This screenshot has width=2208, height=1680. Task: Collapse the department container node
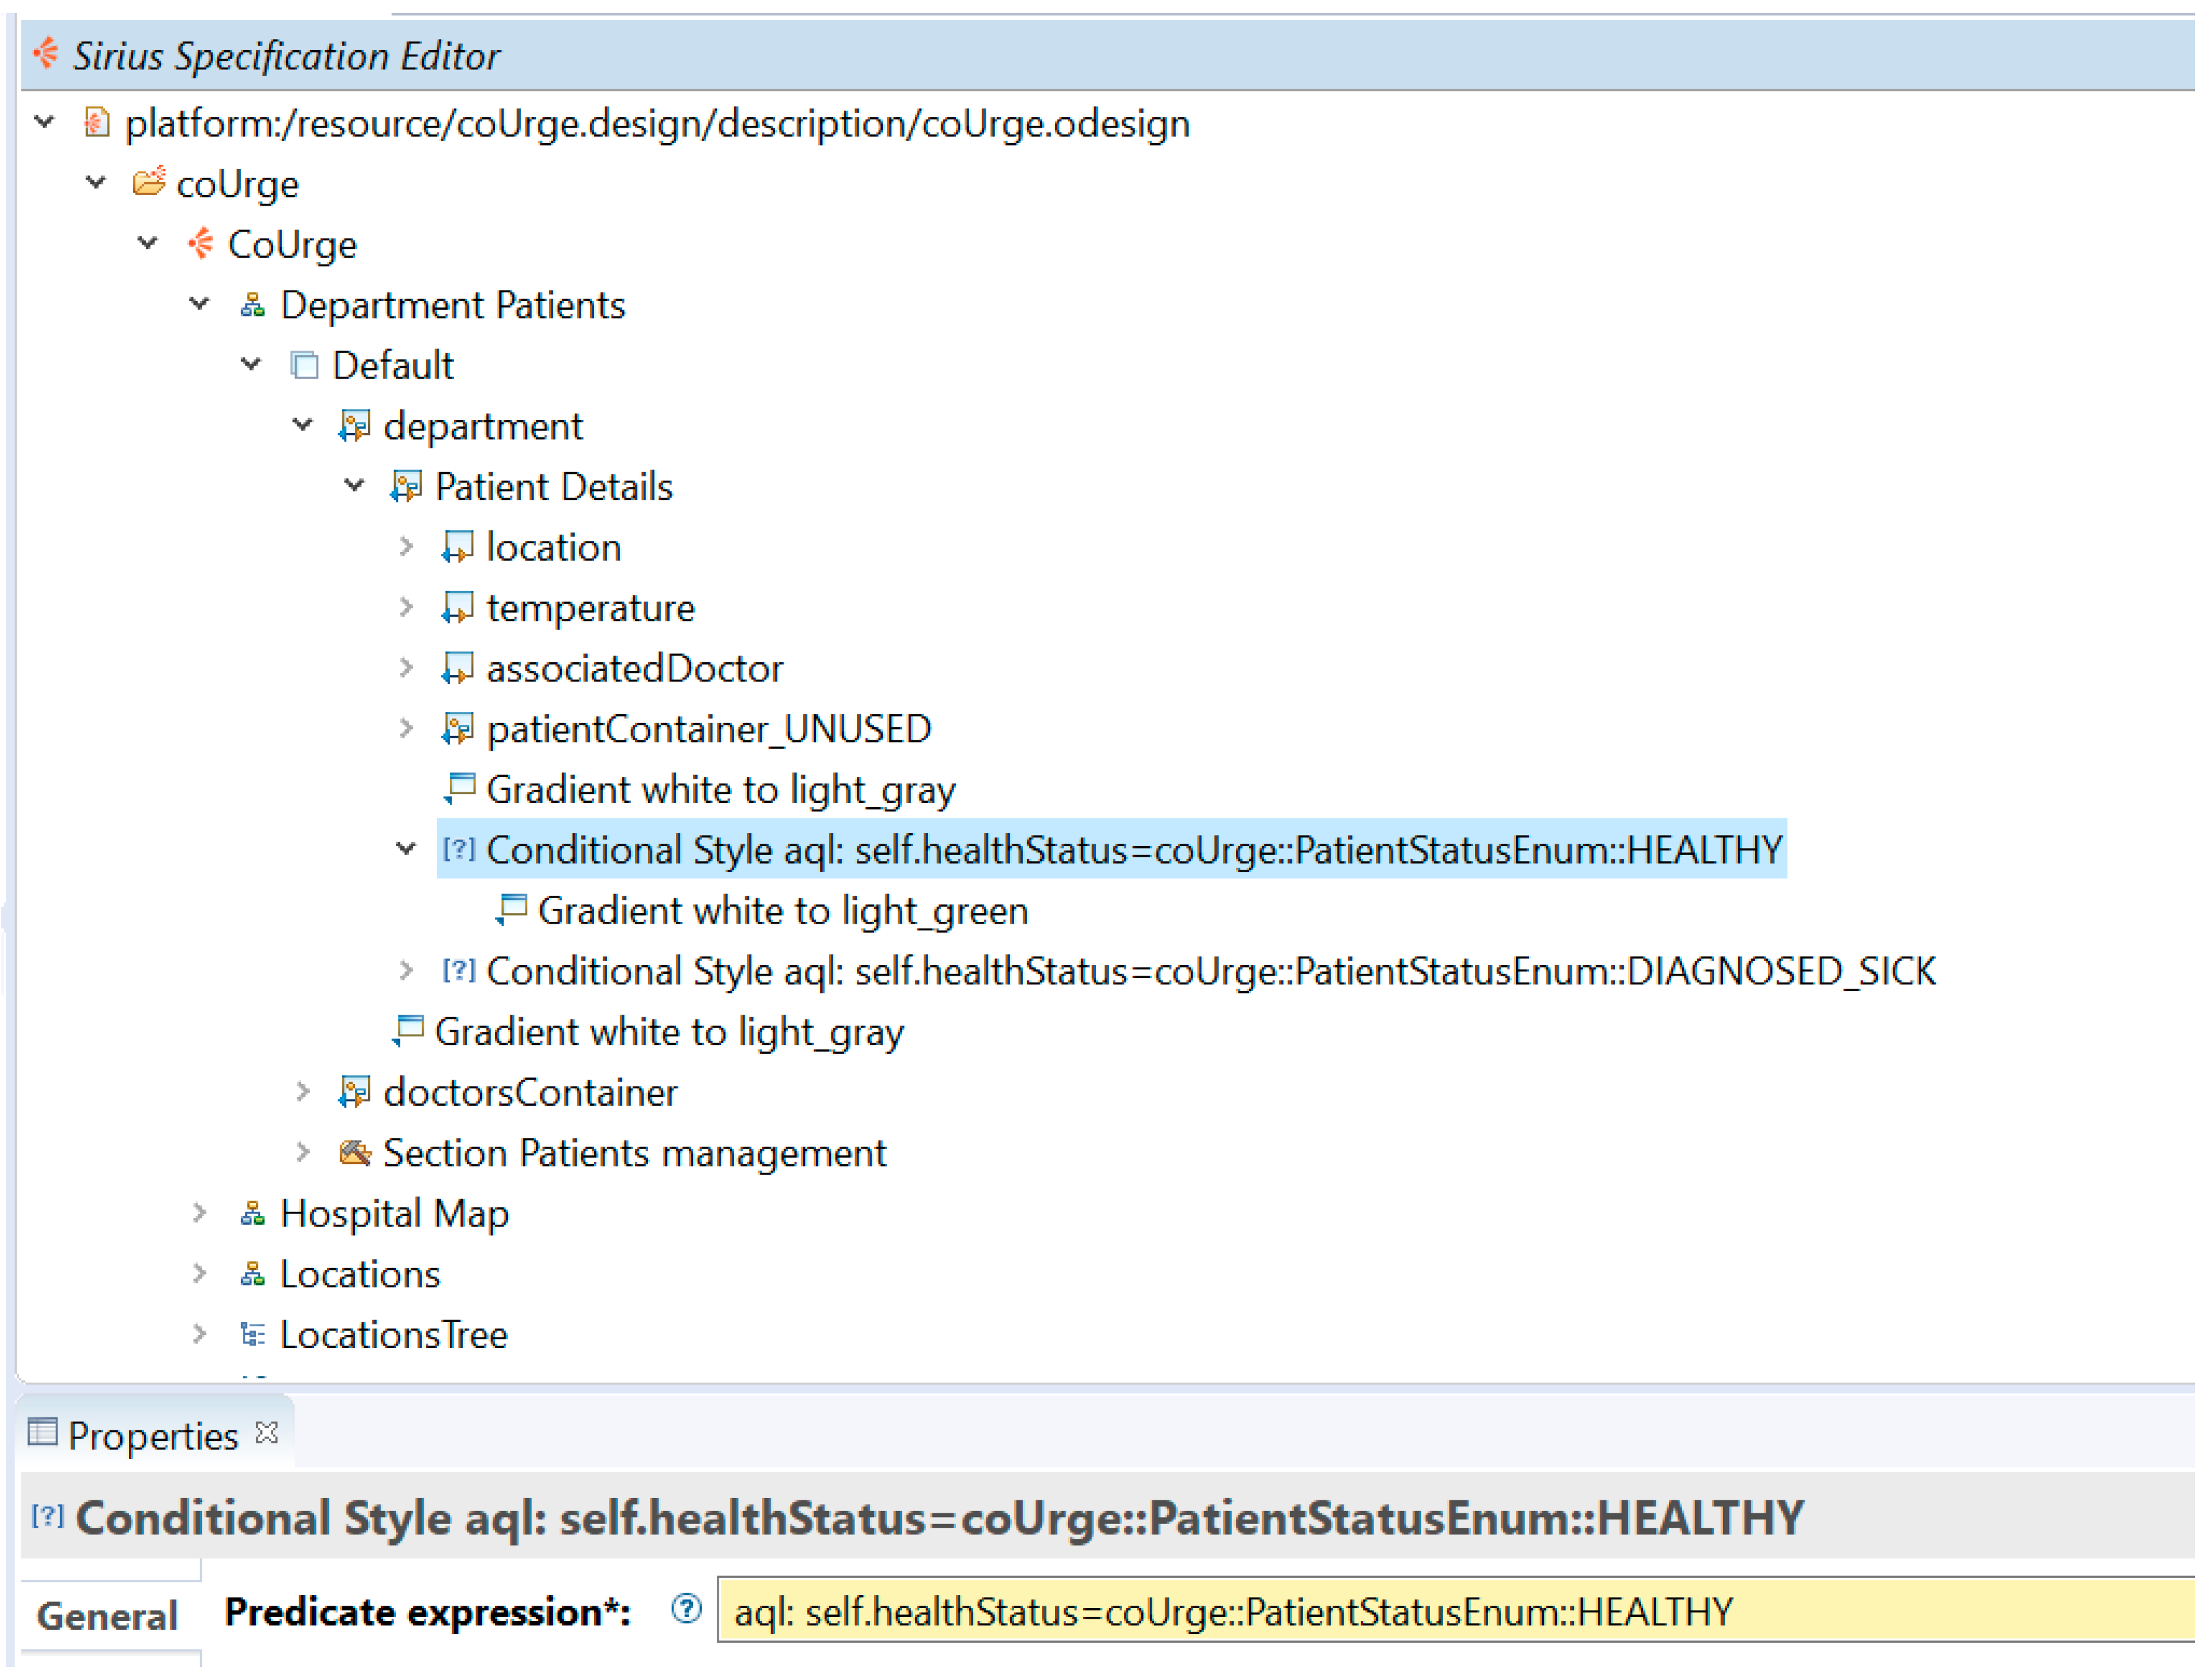coord(303,426)
